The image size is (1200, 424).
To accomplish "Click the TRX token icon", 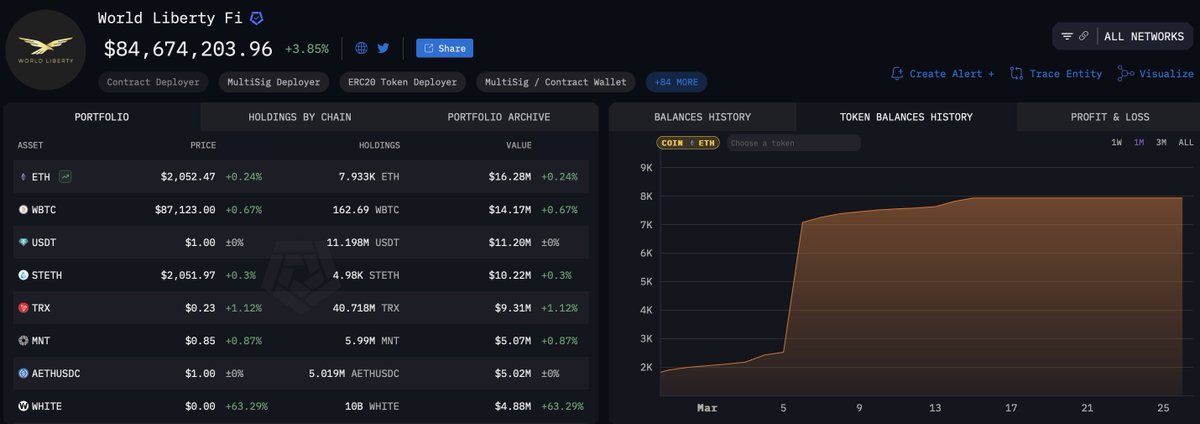I will click(x=23, y=308).
